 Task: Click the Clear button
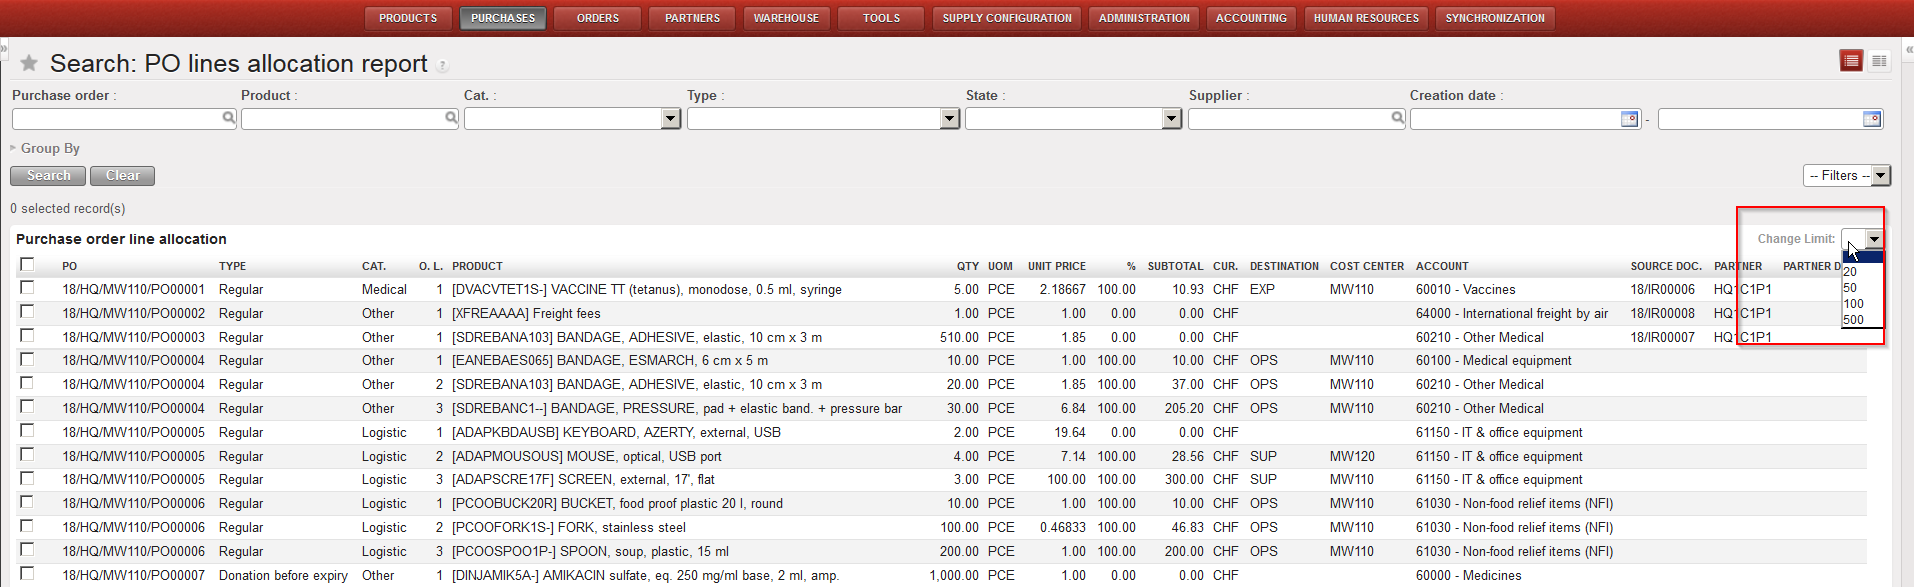(x=122, y=176)
